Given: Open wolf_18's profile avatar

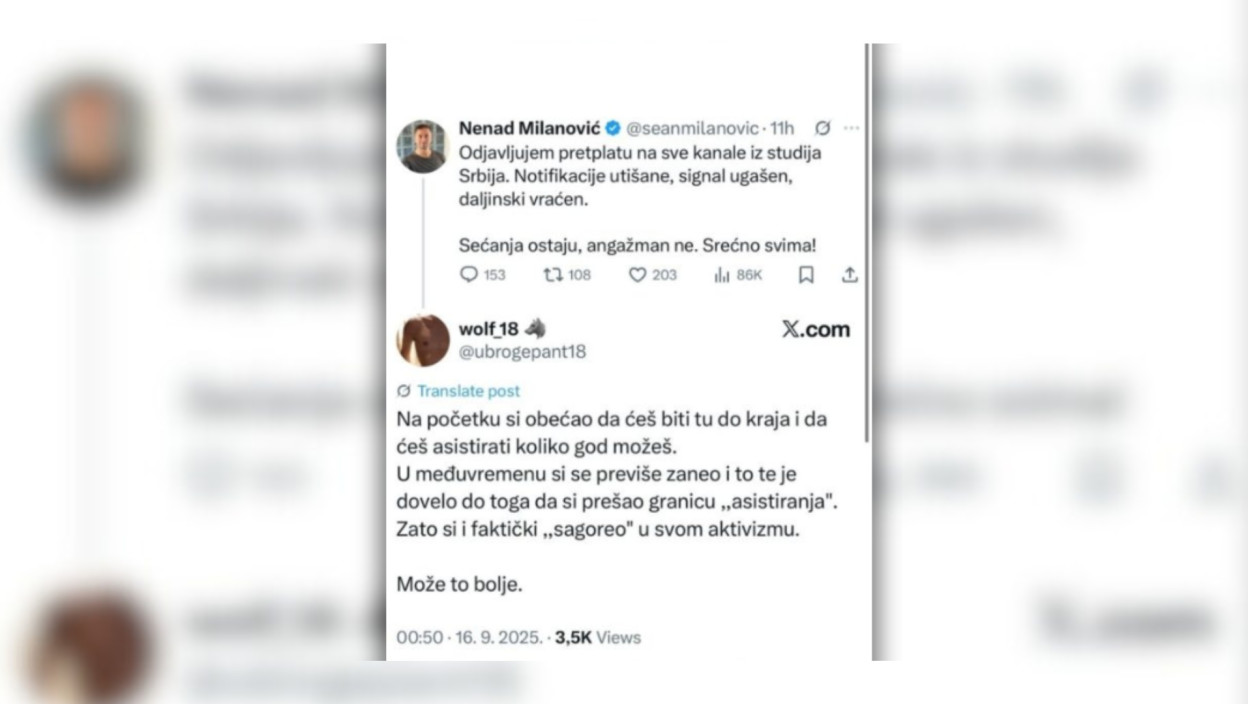Looking at the screenshot, I should click(423, 340).
